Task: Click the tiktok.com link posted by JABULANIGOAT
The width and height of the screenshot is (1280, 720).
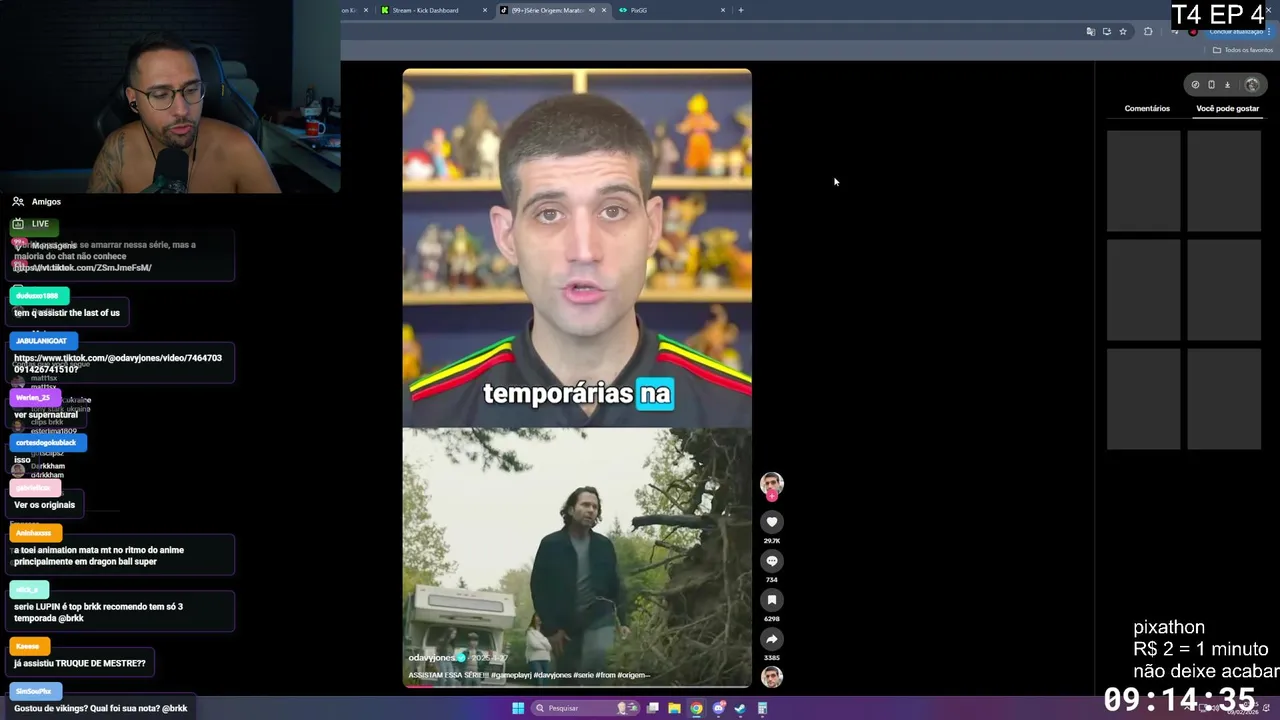Action: (118, 363)
